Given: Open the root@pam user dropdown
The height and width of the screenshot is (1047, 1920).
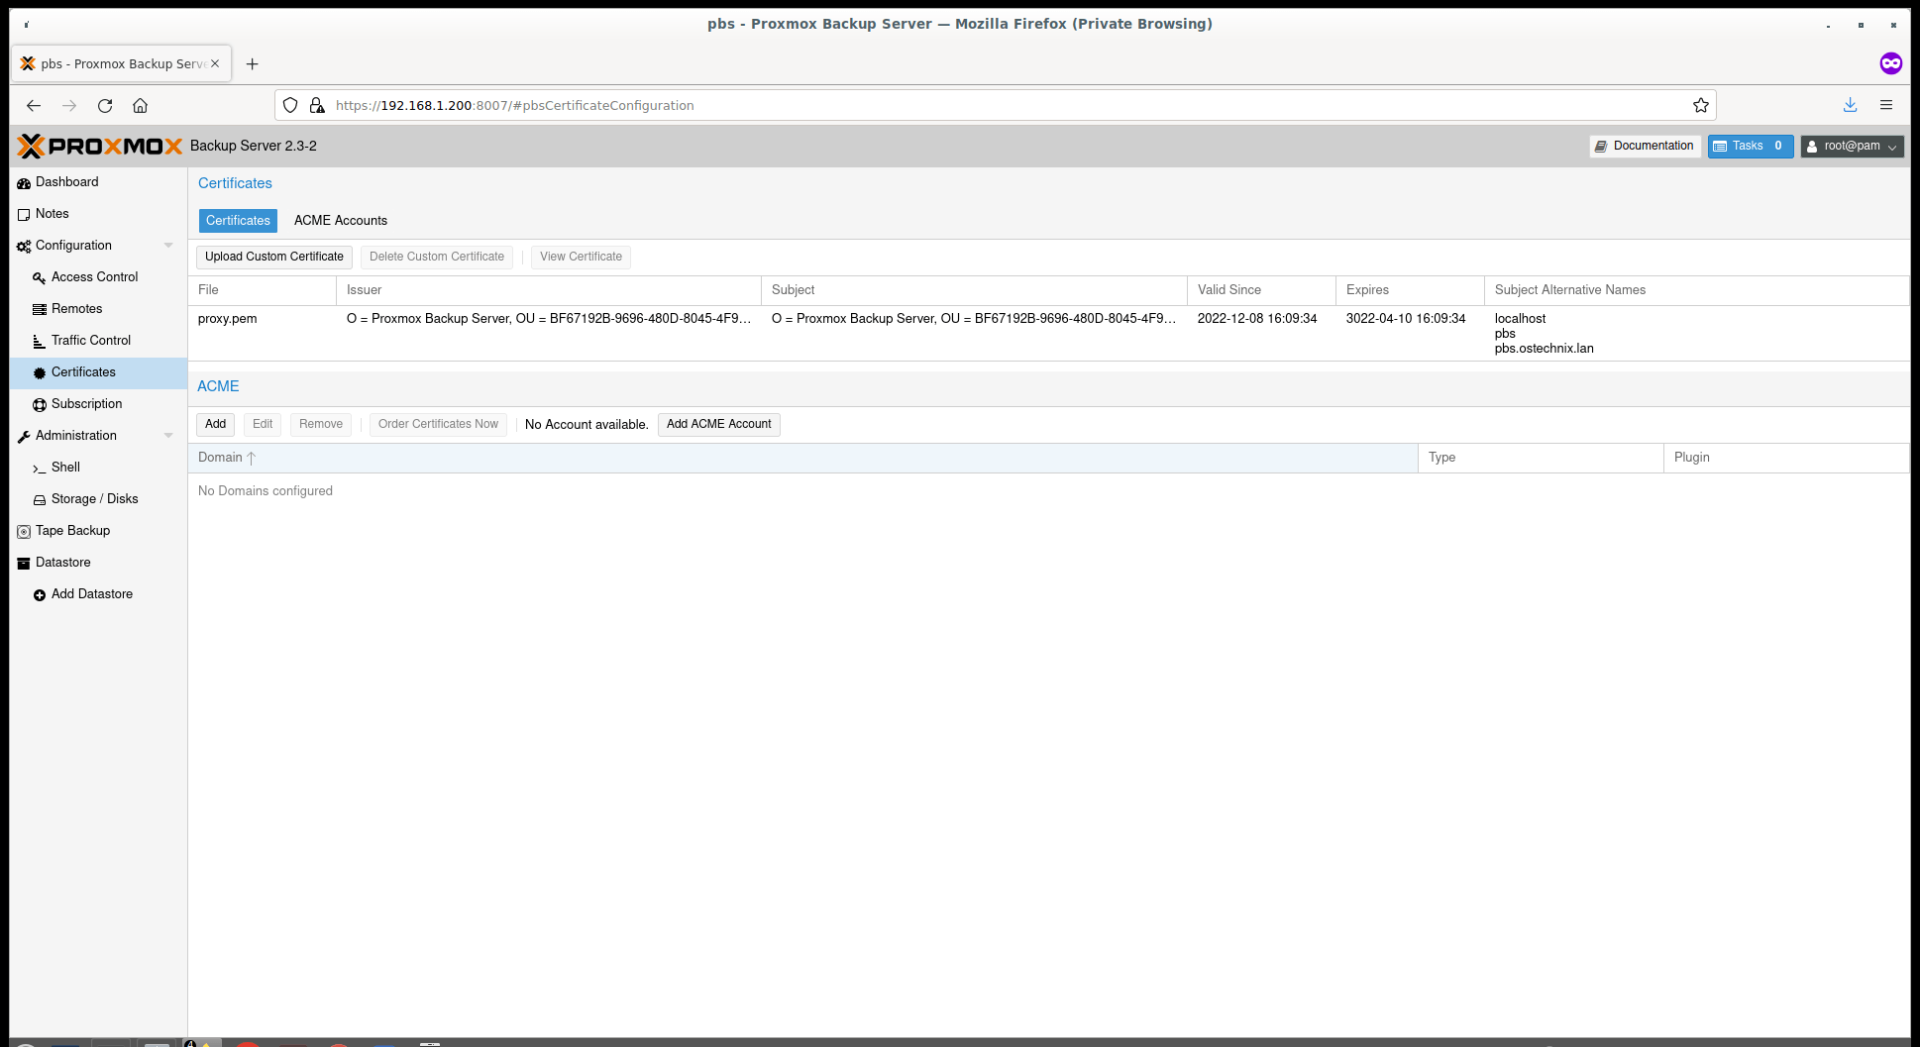Looking at the screenshot, I should pos(1851,146).
